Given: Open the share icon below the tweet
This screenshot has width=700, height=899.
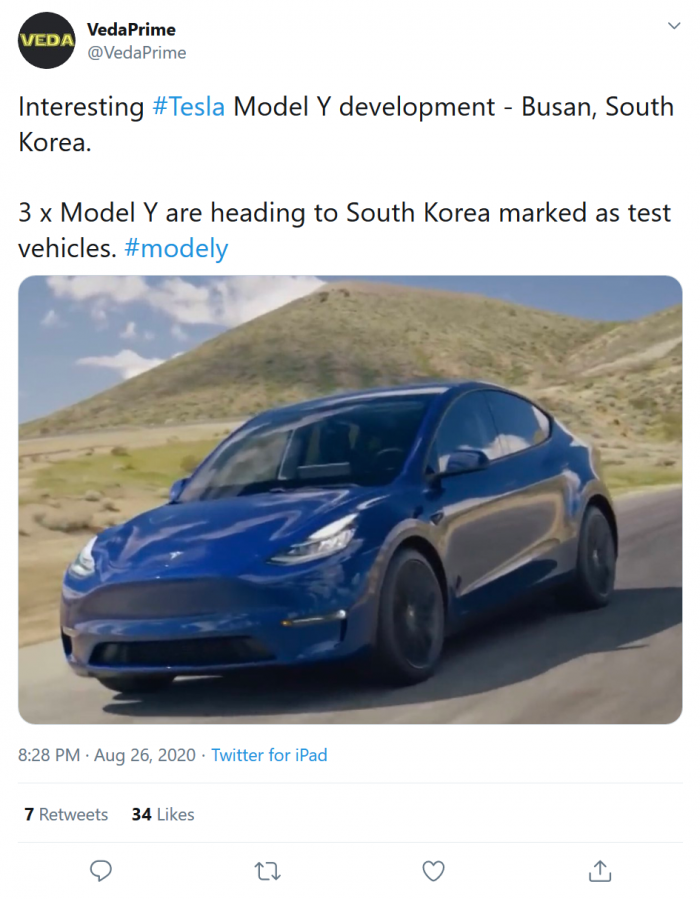Looking at the screenshot, I should (599, 871).
